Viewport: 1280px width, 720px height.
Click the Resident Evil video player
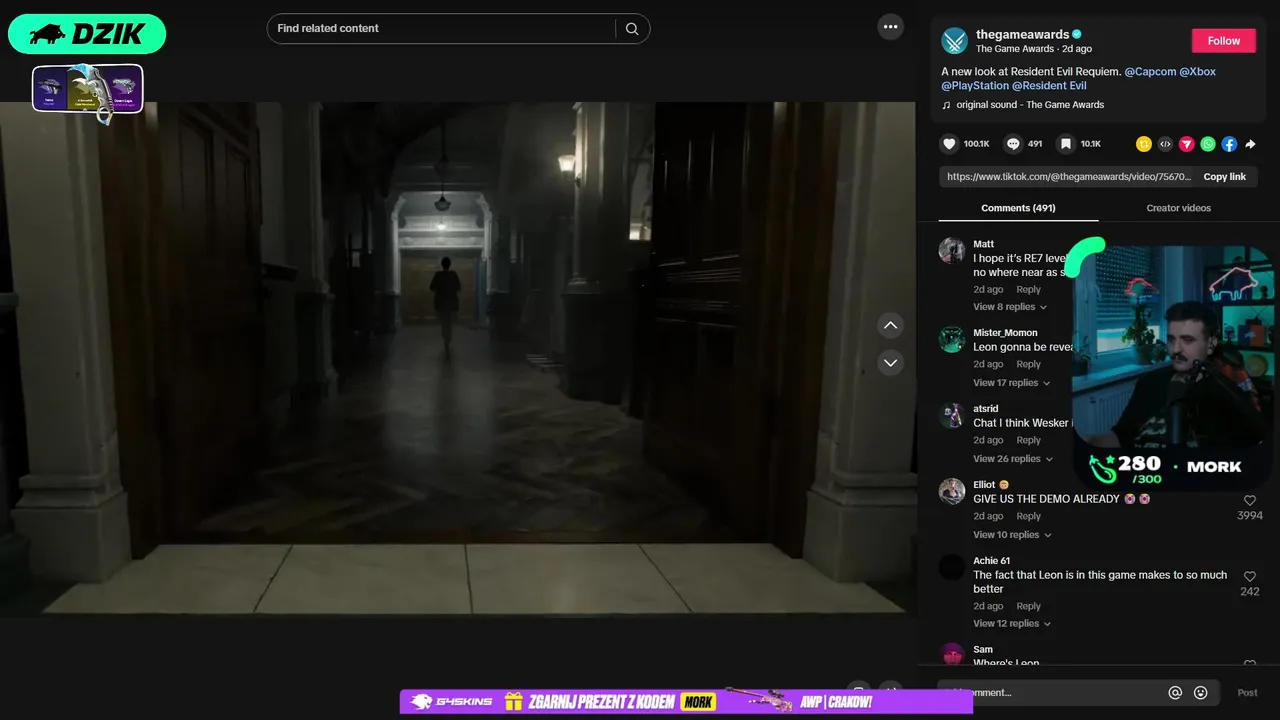pyautogui.click(x=457, y=358)
